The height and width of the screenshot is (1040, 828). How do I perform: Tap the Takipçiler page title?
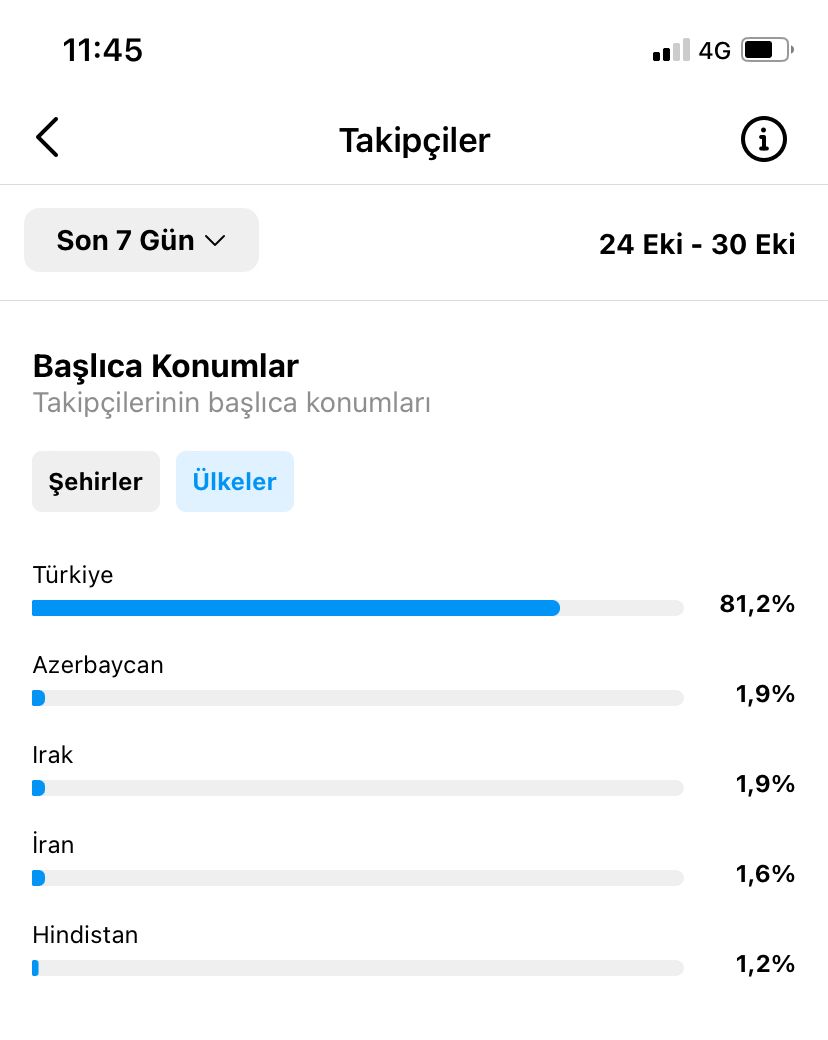[x=415, y=140]
